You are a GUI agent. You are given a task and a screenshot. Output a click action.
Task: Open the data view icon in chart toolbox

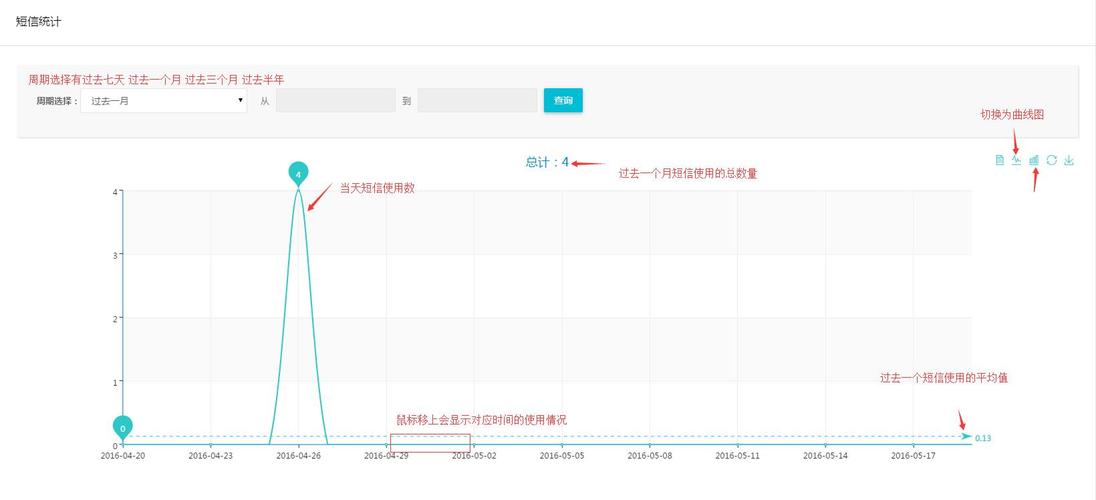(1000, 160)
